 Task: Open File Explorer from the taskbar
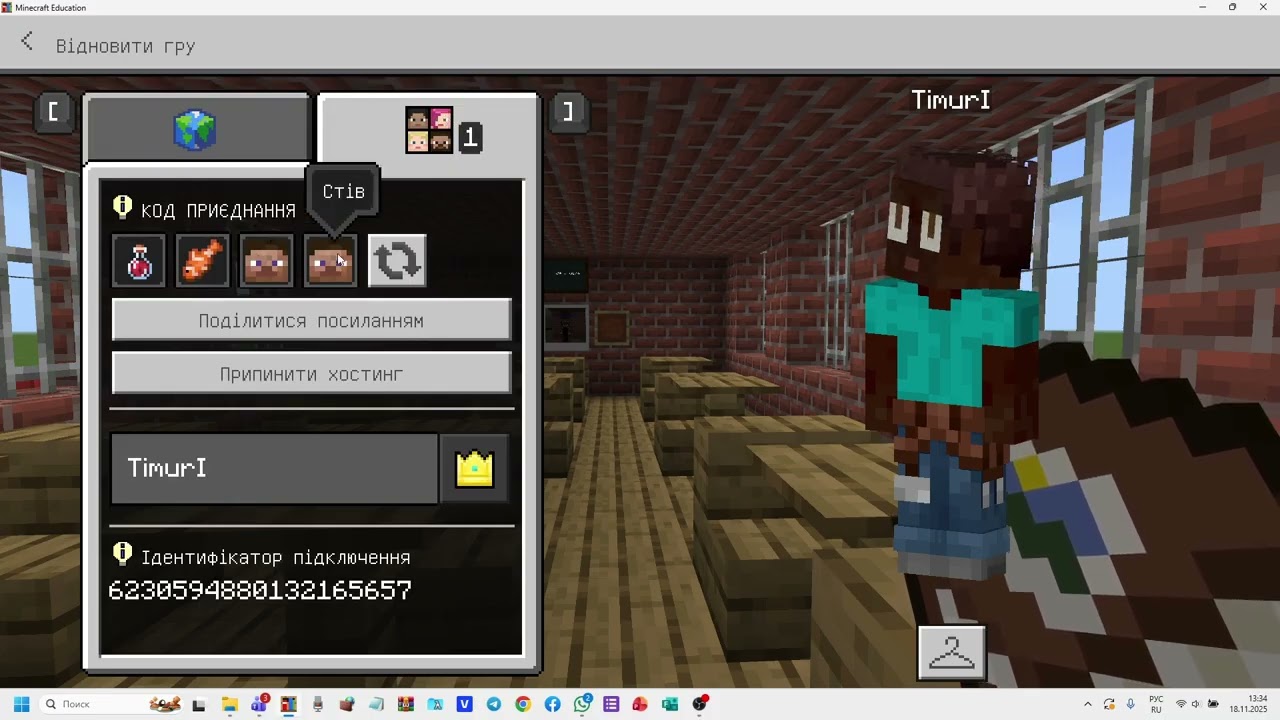(229, 704)
